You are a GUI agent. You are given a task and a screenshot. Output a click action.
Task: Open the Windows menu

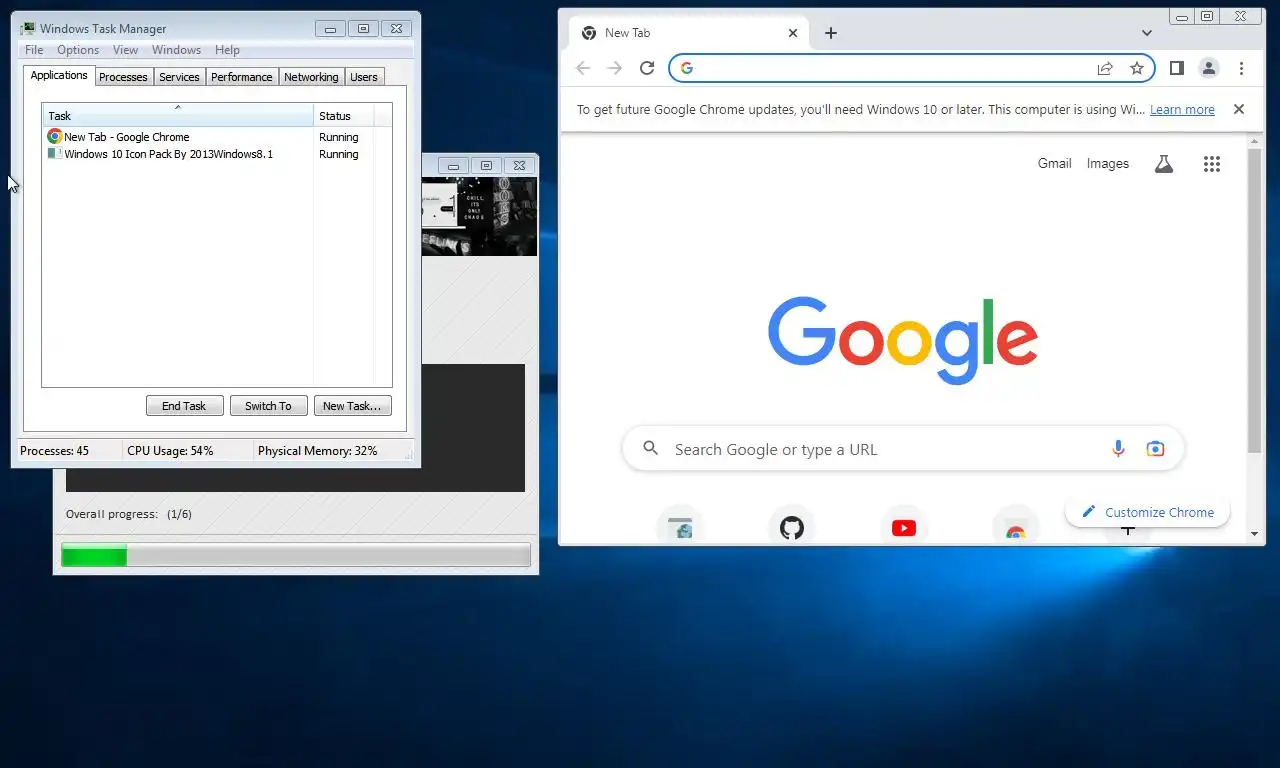coord(176,50)
